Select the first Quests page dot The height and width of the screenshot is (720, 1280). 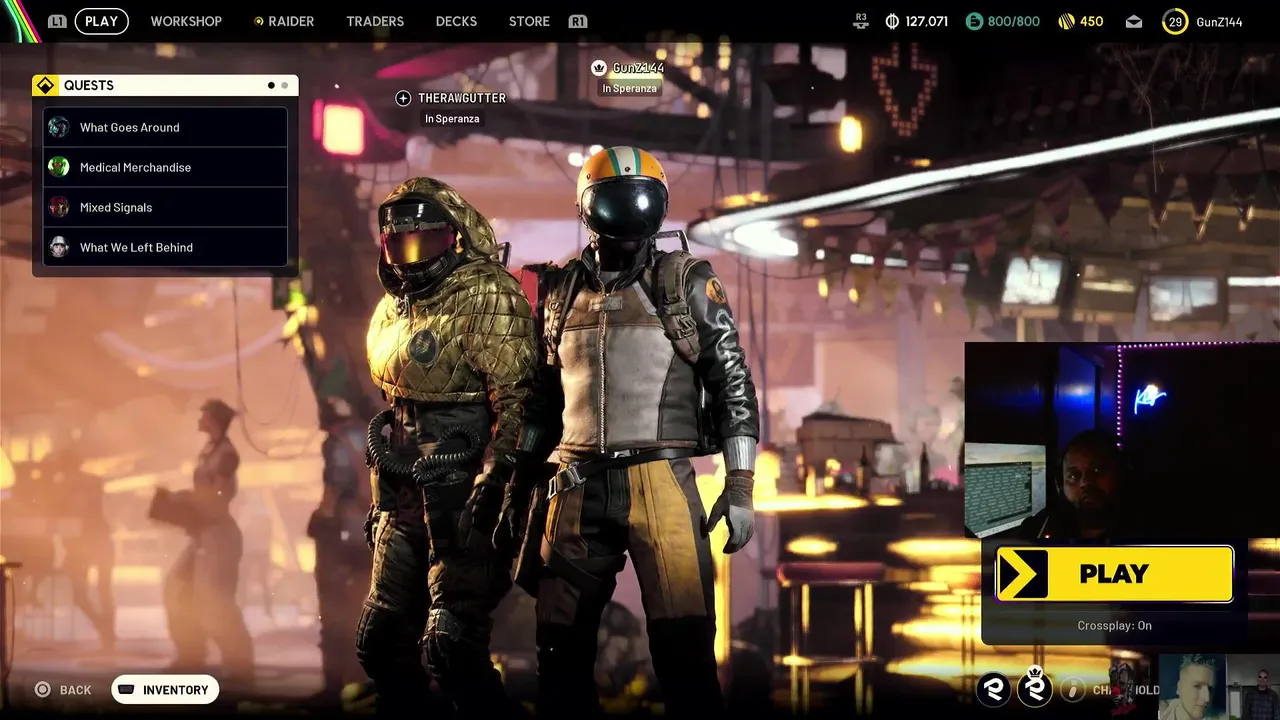point(271,86)
